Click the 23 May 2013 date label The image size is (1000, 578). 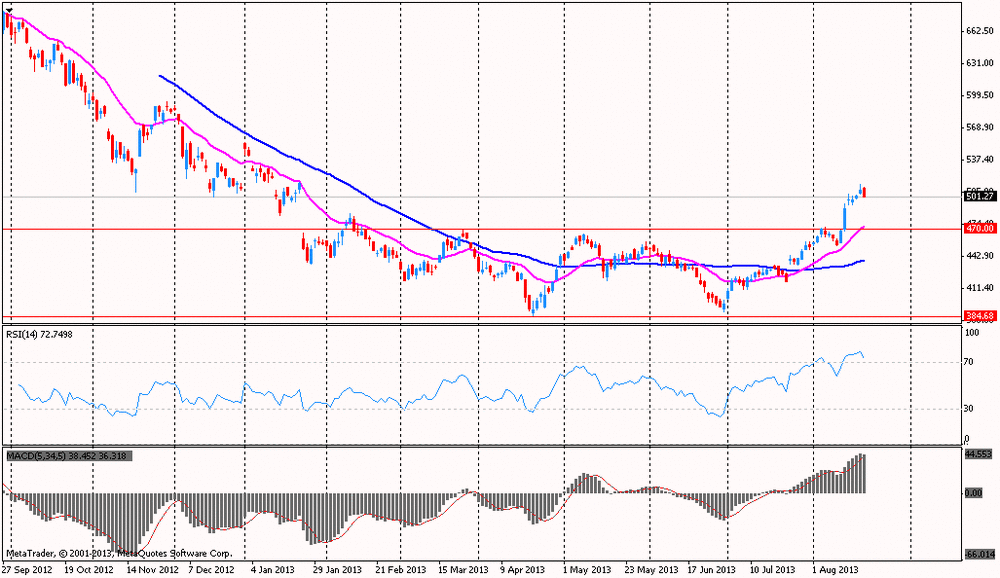651,569
